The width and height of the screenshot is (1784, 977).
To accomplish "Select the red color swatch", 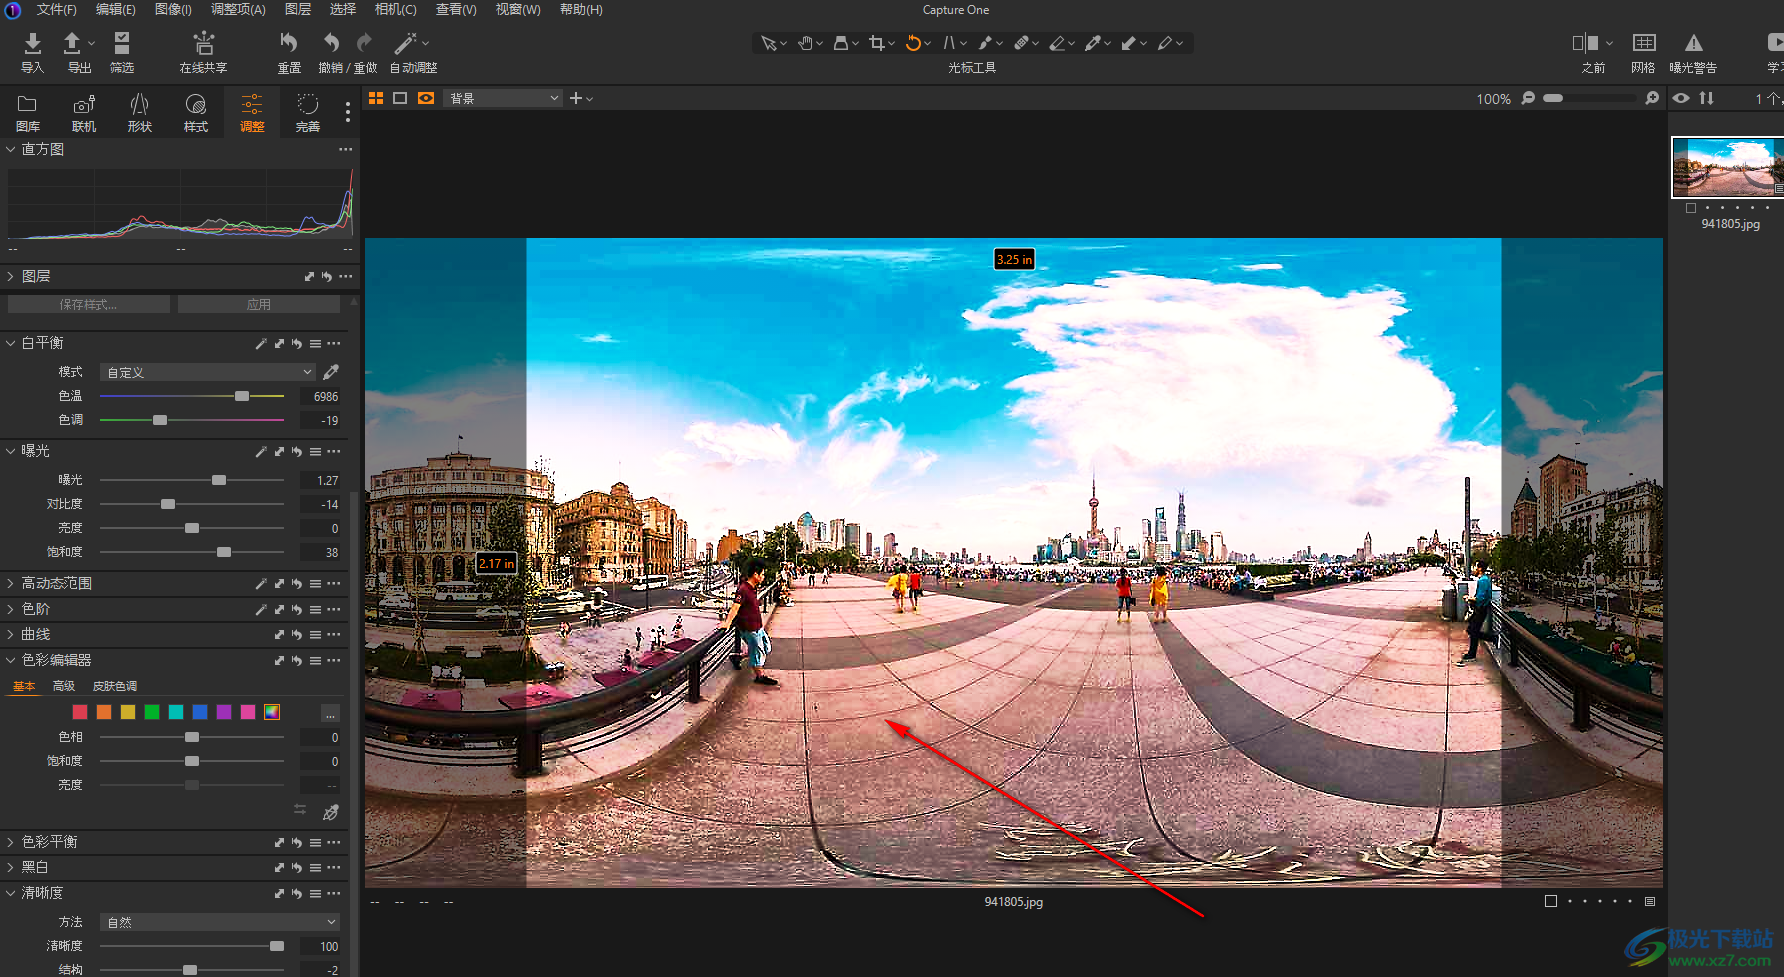I will (x=80, y=712).
